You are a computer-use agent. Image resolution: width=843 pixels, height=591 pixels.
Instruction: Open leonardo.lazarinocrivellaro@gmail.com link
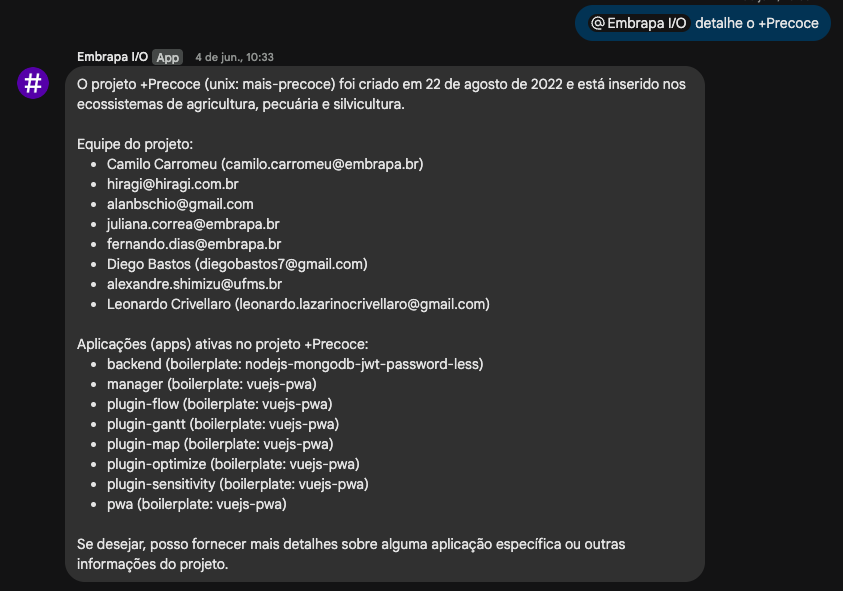coord(362,304)
